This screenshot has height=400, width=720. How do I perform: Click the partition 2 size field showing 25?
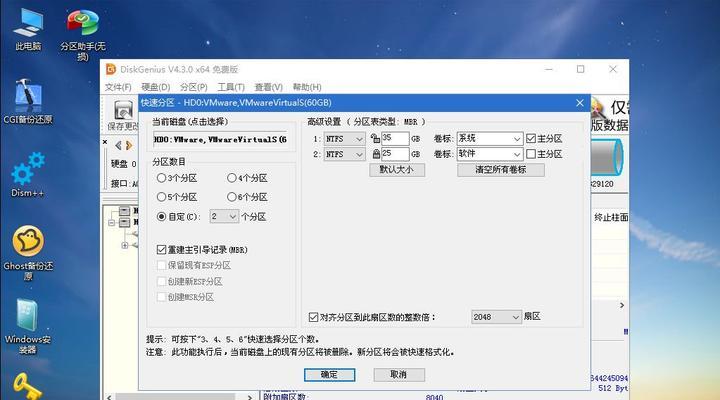click(x=395, y=154)
